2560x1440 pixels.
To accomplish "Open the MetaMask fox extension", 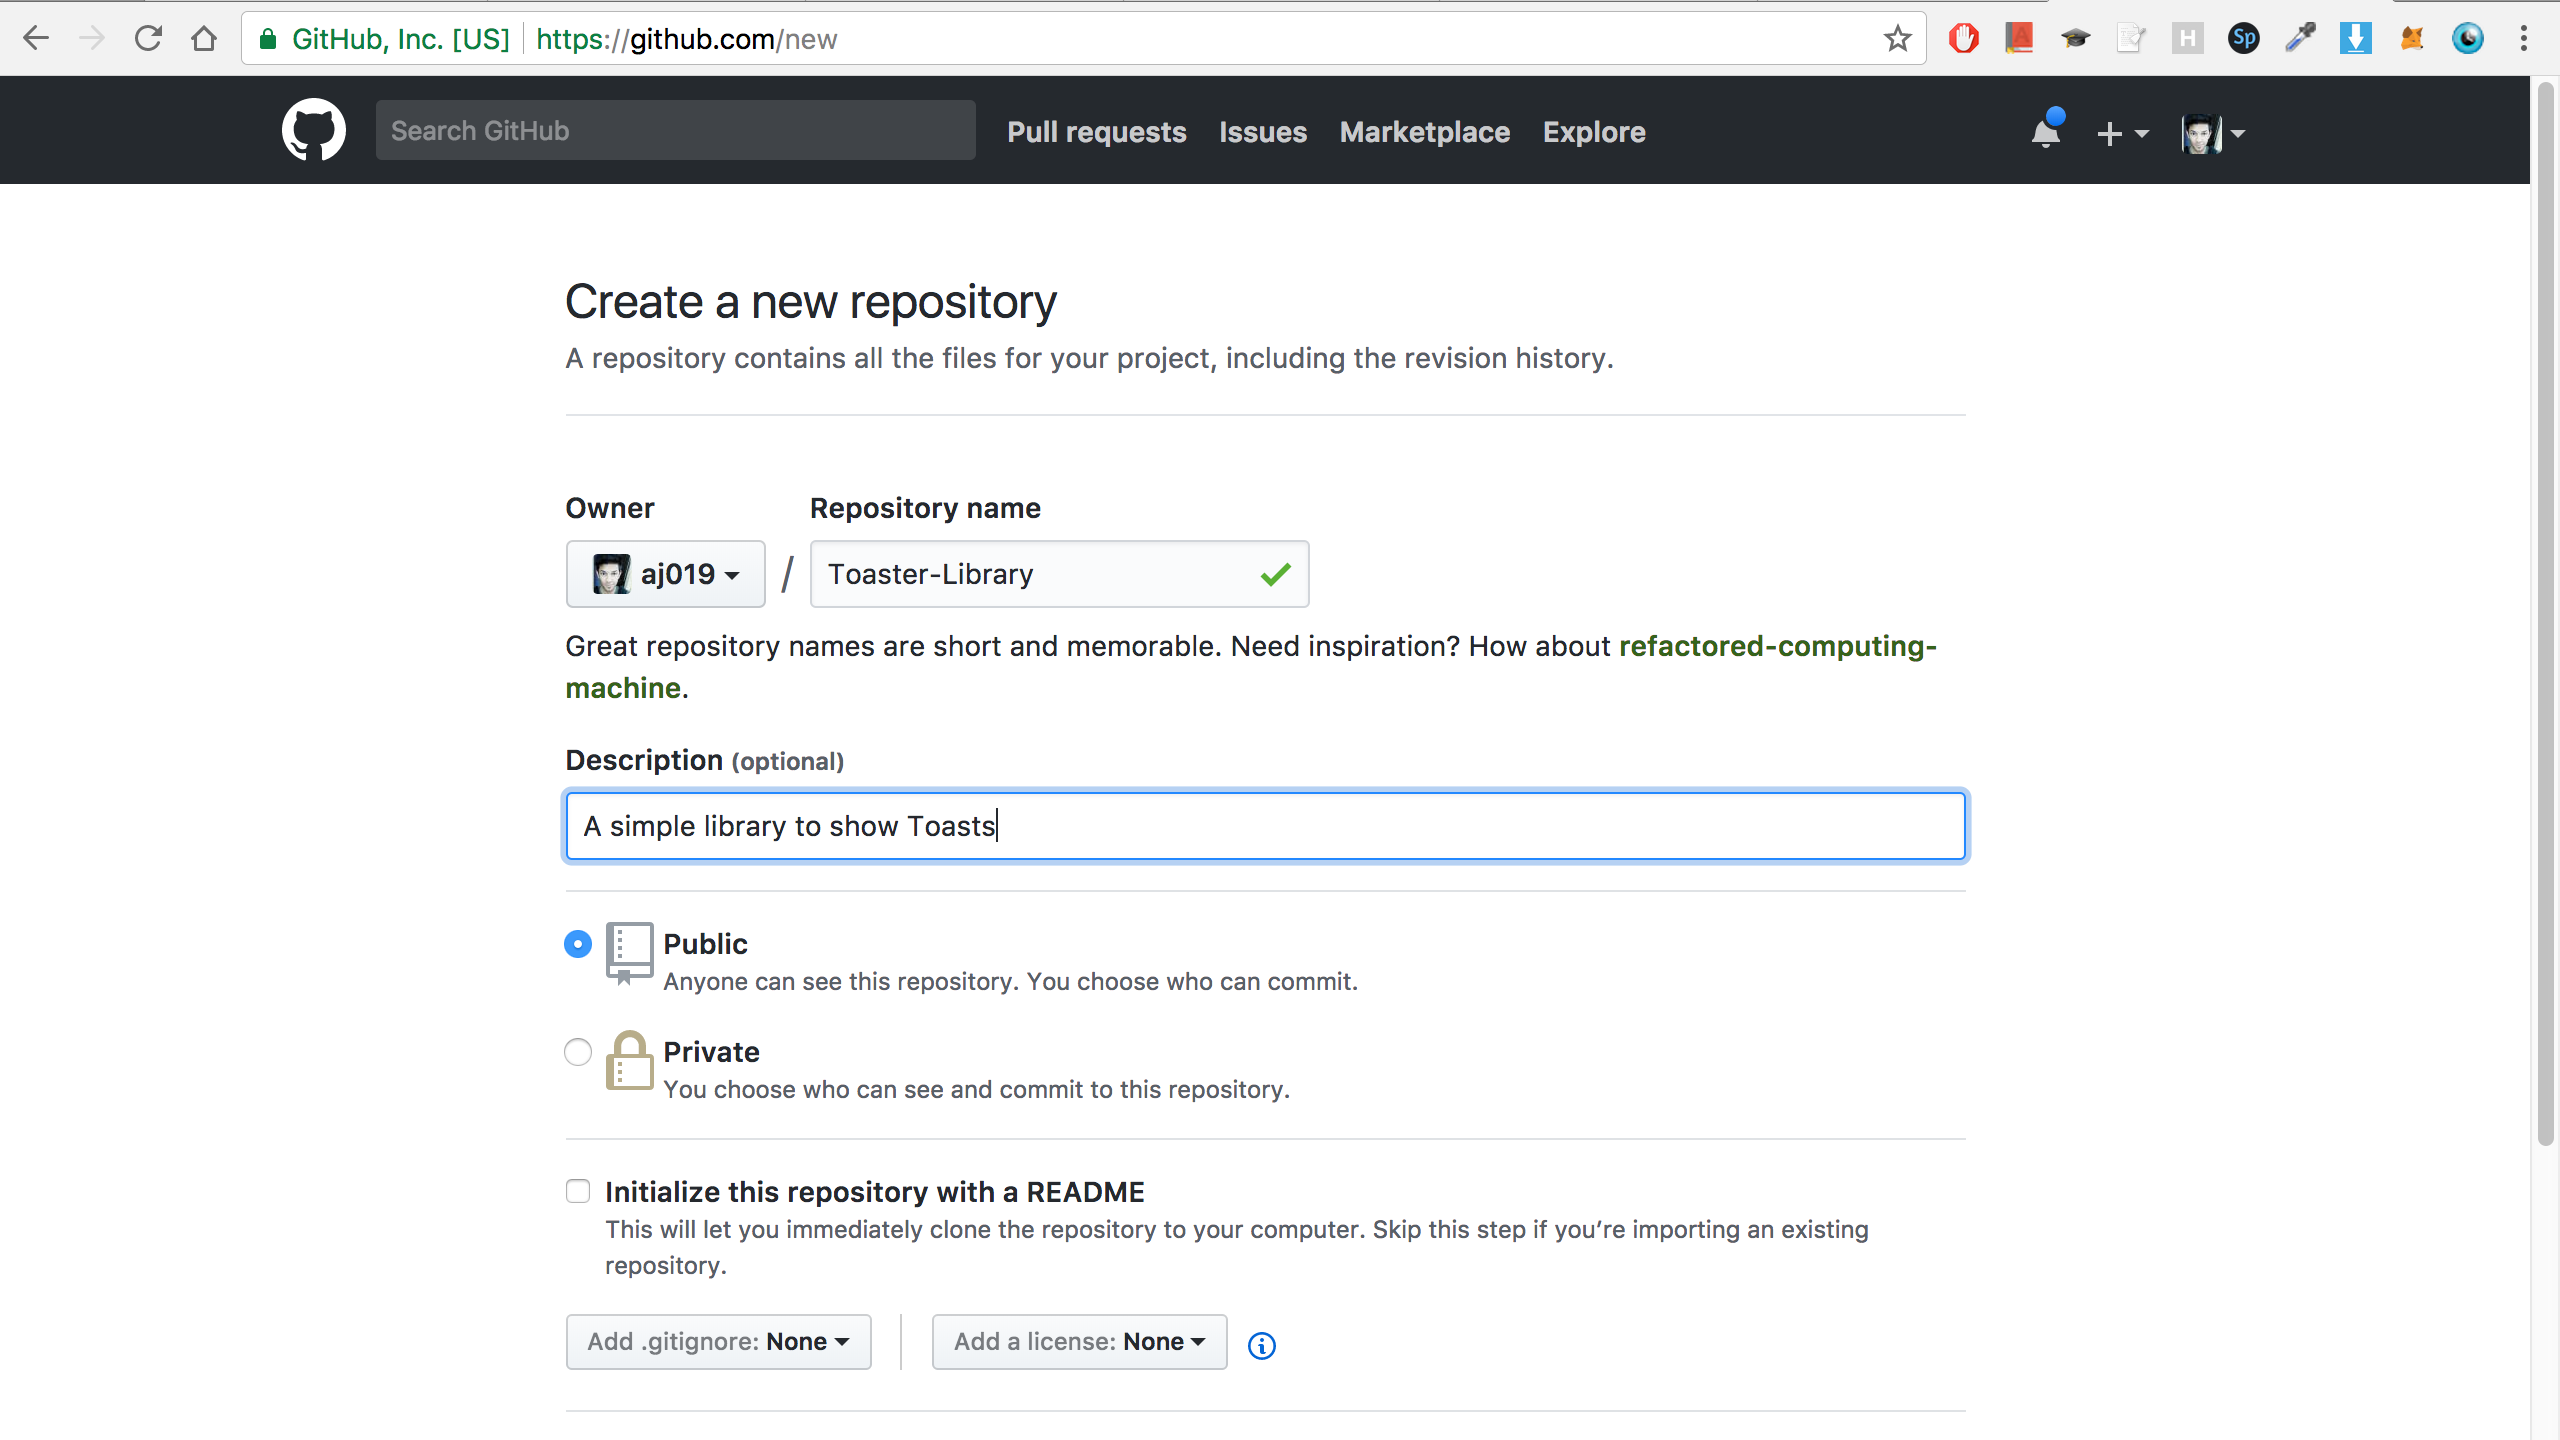I will click(x=2412, y=38).
